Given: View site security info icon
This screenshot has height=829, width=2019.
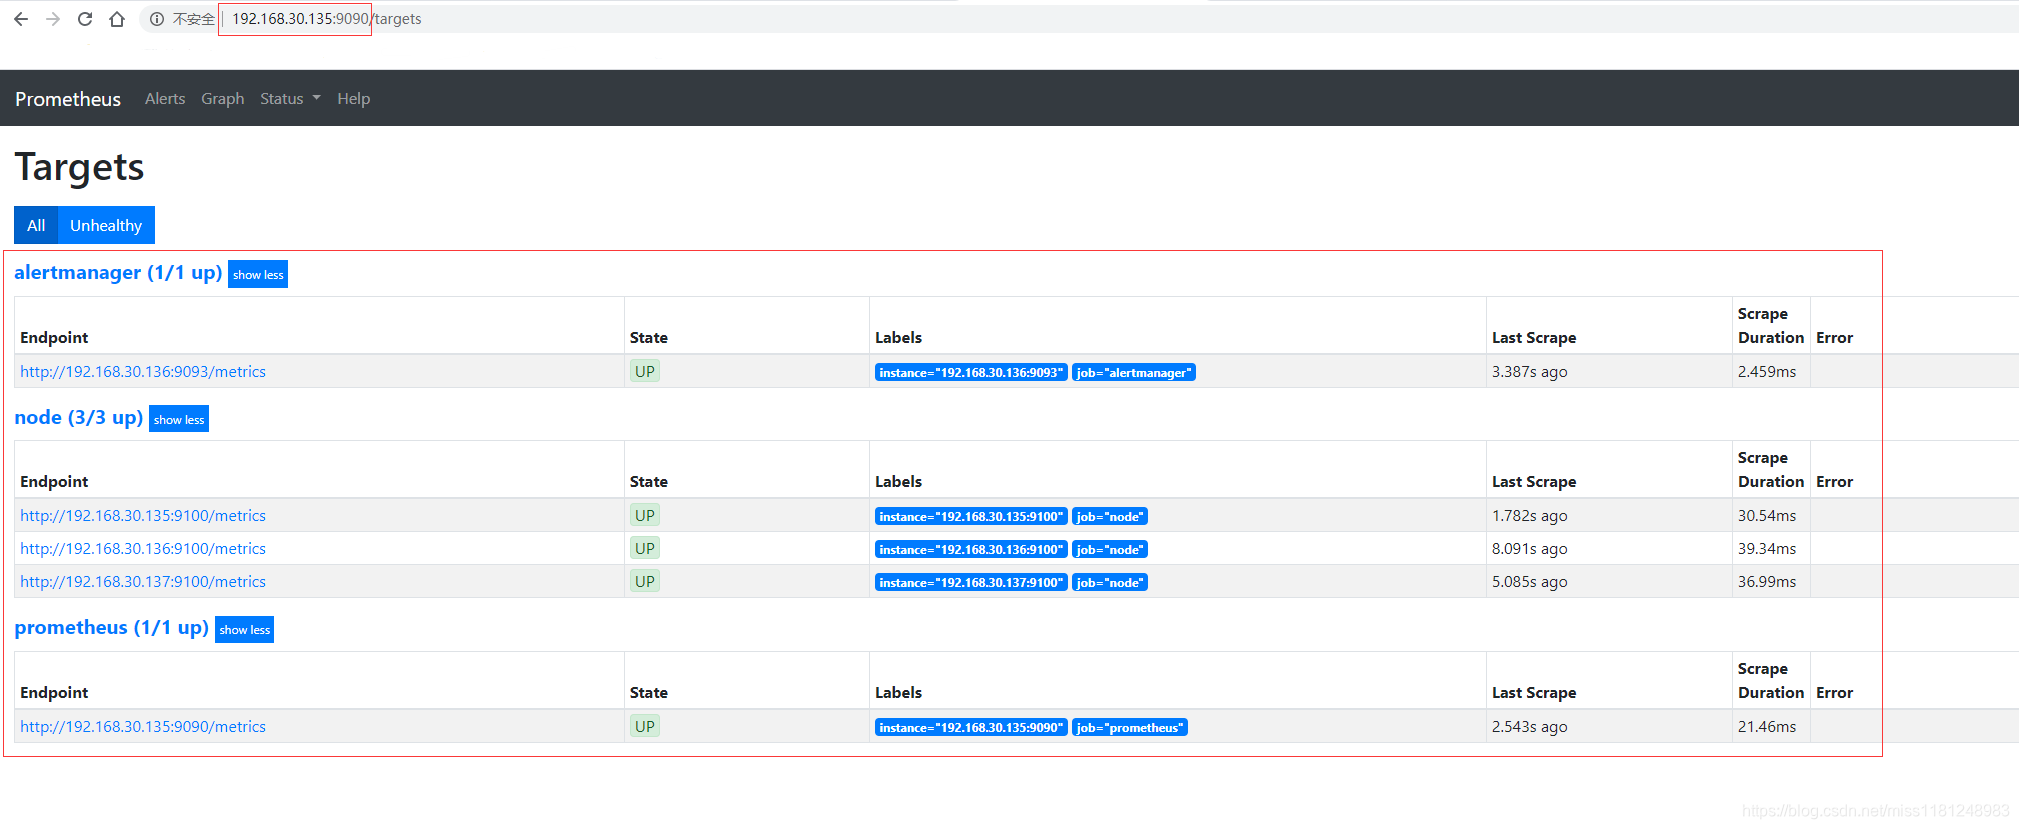Looking at the screenshot, I should point(157,19).
